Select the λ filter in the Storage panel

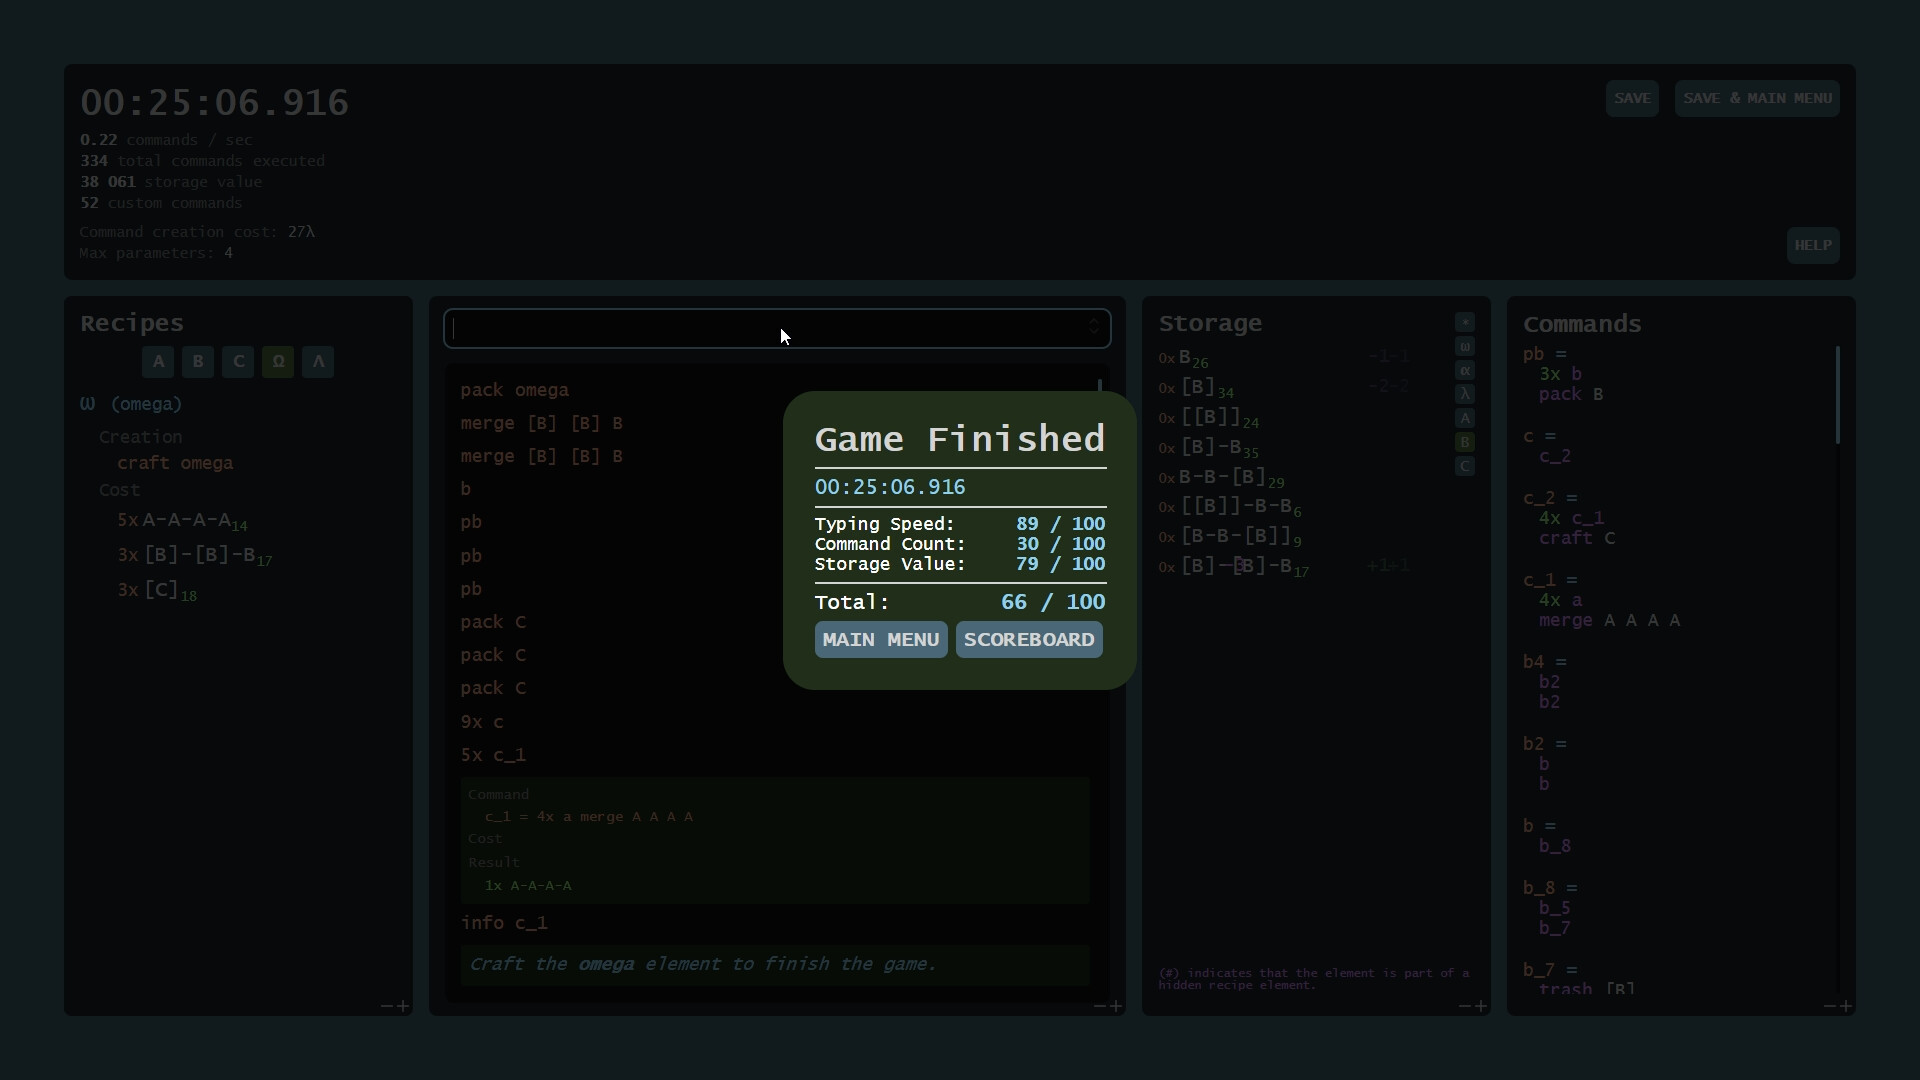point(1465,394)
